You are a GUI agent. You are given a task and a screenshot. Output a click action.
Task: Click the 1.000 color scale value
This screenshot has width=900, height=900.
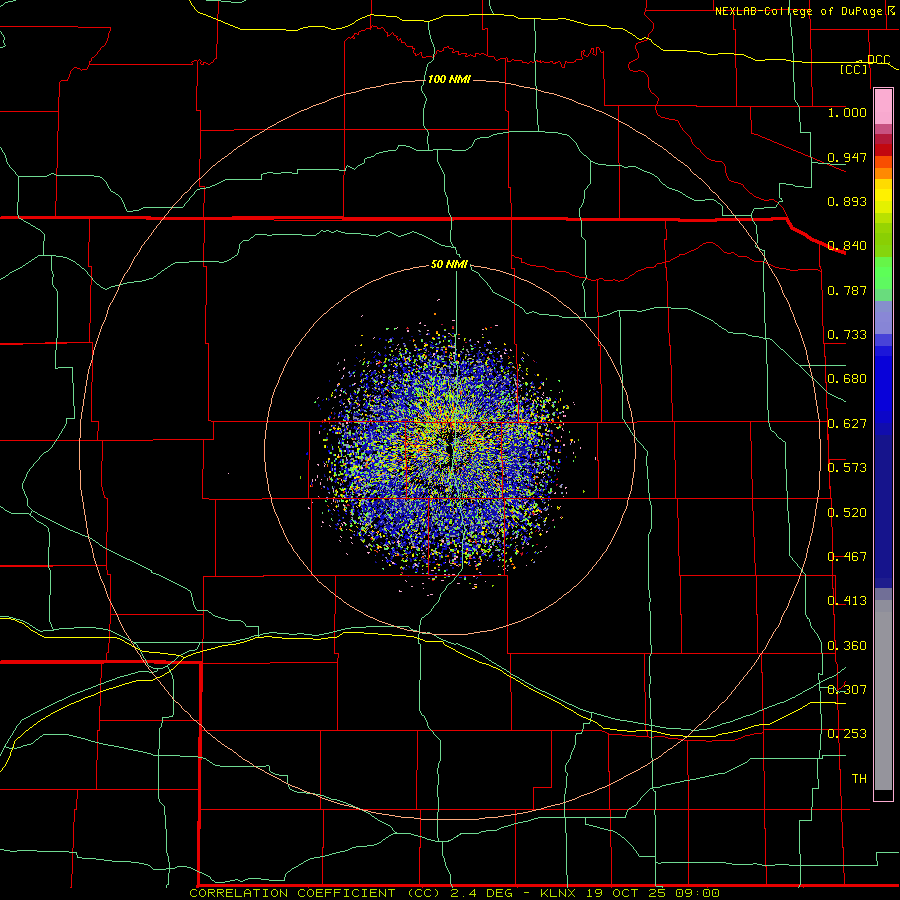click(847, 112)
